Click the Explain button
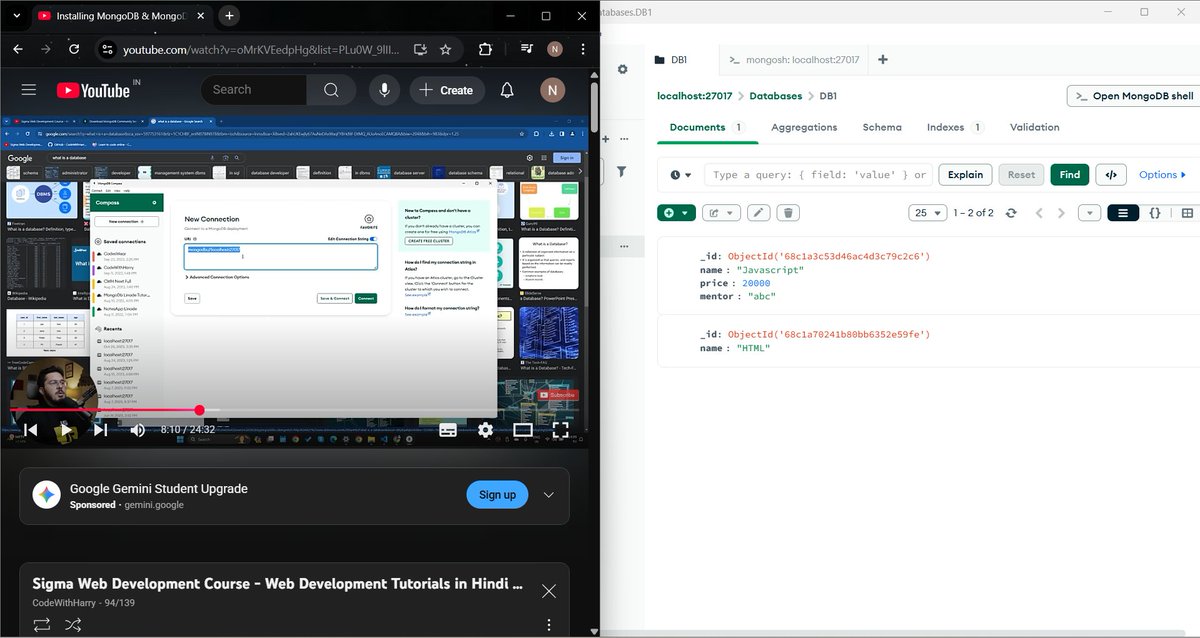The height and width of the screenshot is (638, 1200). [965, 174]
